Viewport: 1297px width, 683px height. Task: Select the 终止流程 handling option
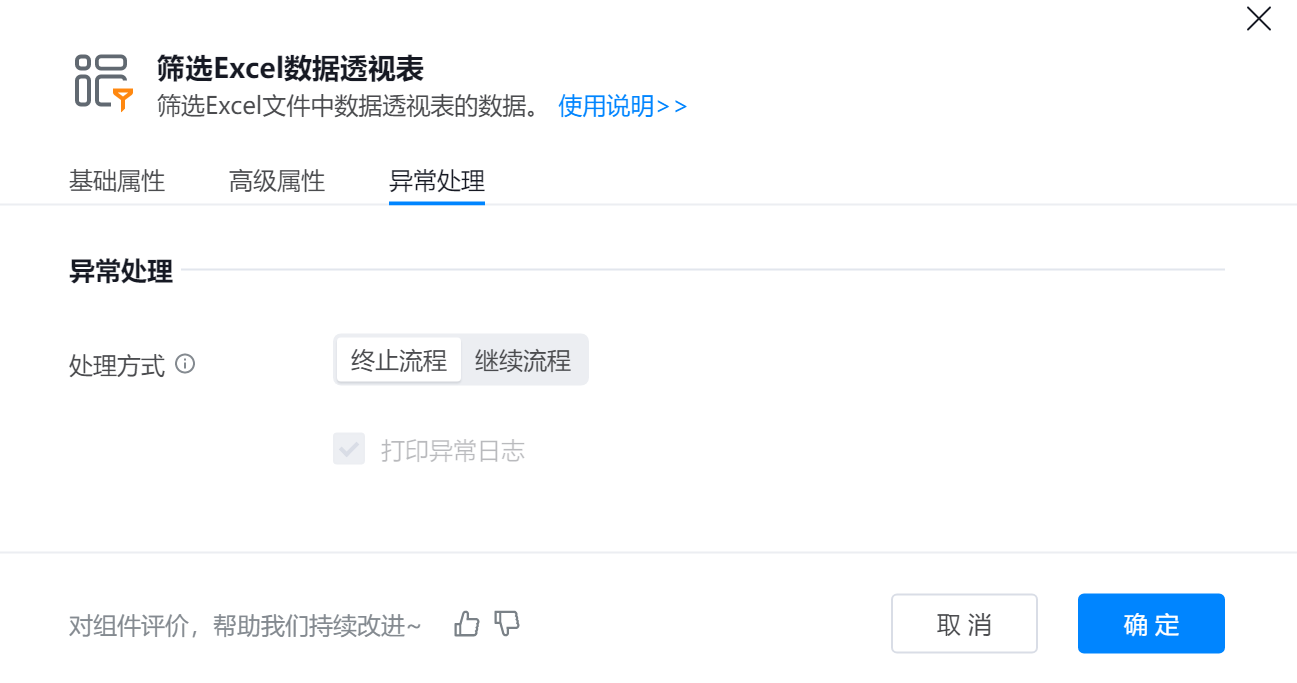tap(399, 361)
